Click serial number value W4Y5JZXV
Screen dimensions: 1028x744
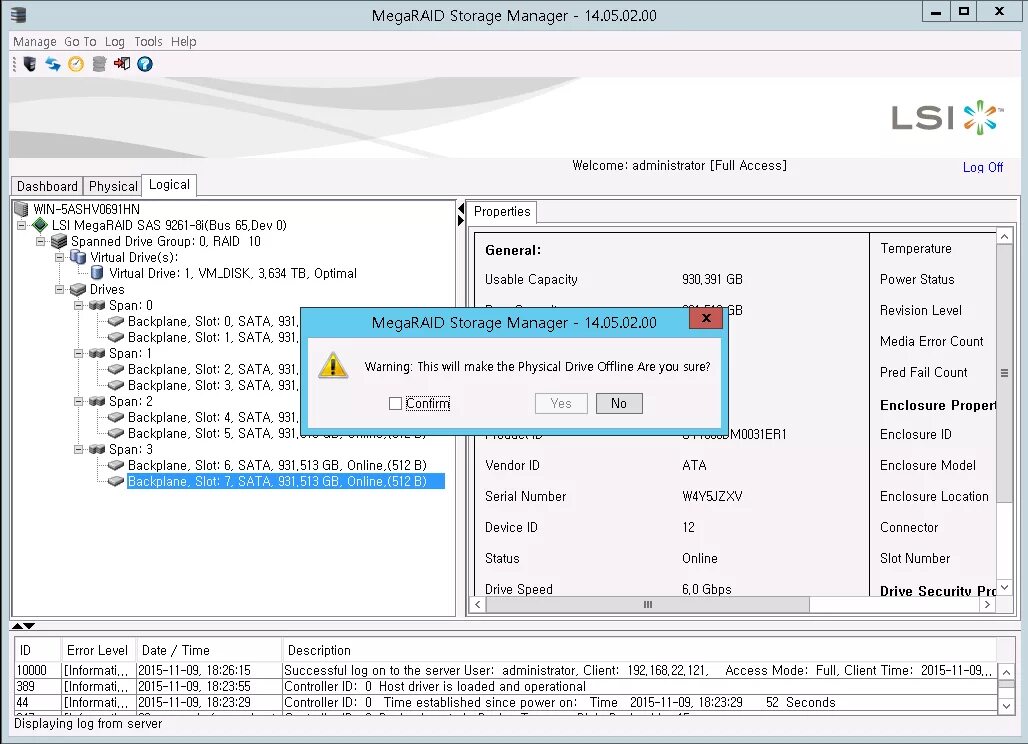(x=712, y=496)
